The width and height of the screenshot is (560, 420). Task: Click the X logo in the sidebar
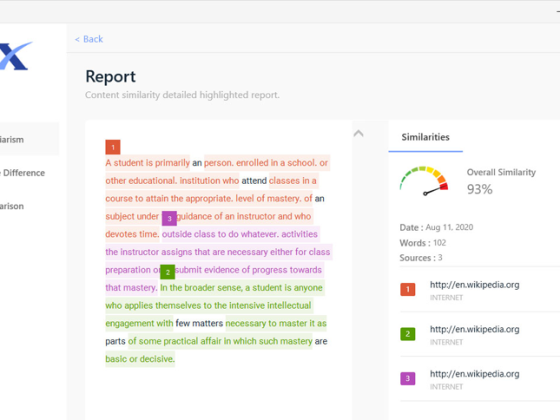pos(16,56)
